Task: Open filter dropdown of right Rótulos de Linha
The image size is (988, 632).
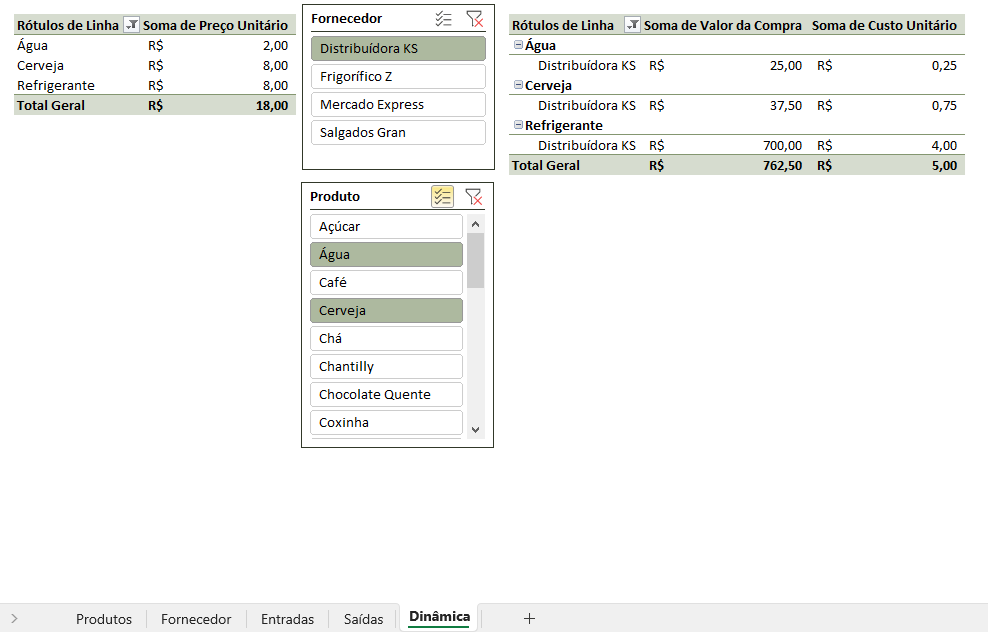Action: 632,25
